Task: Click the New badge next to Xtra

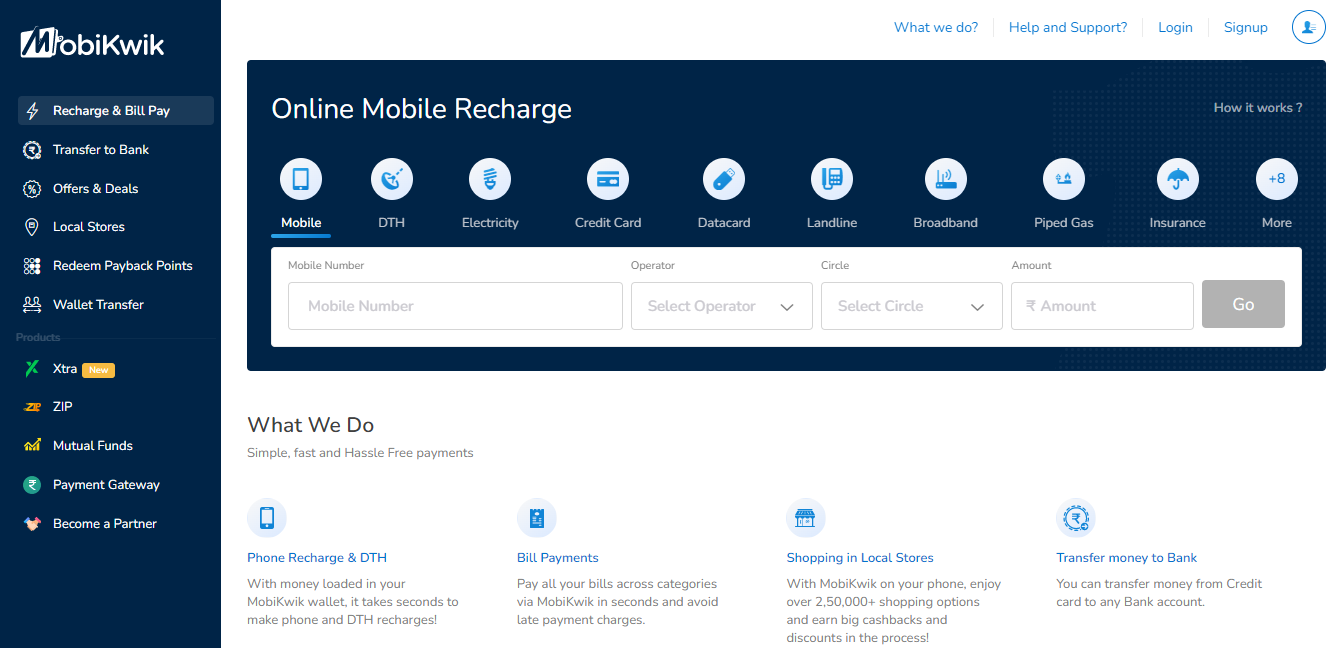Action: (98, 370)
